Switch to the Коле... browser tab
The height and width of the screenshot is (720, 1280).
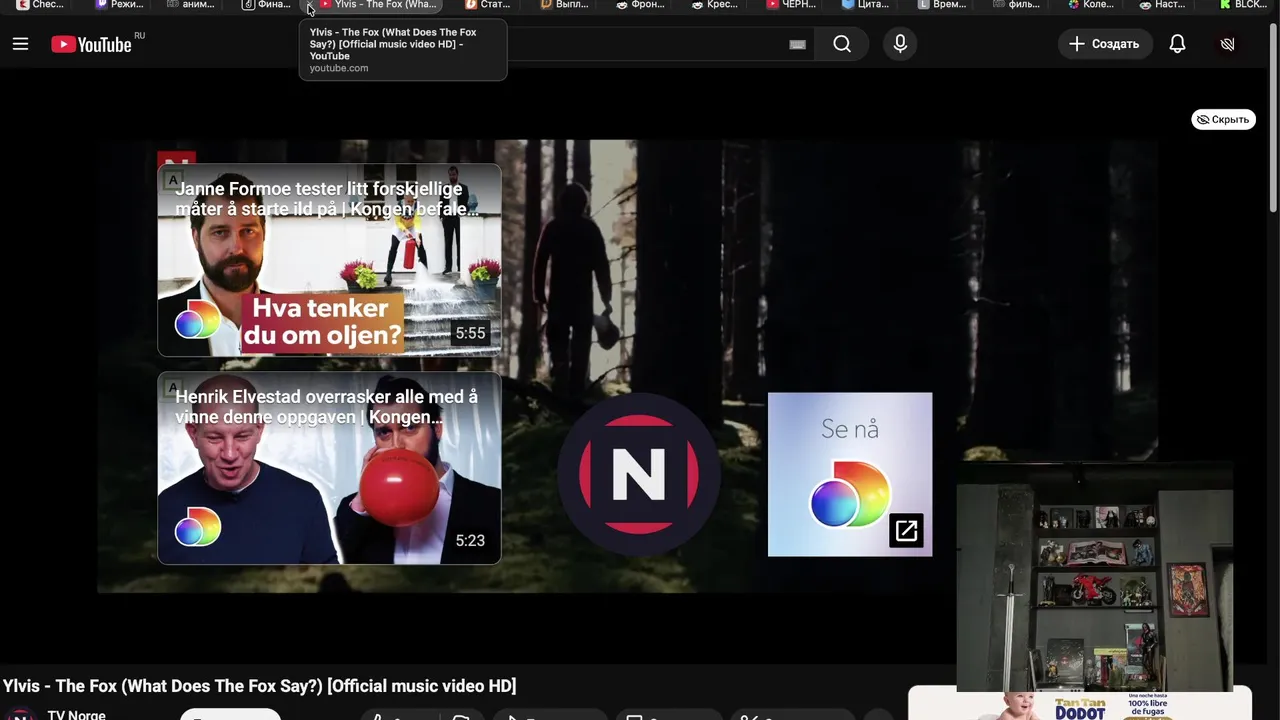tap(1092, 5)
